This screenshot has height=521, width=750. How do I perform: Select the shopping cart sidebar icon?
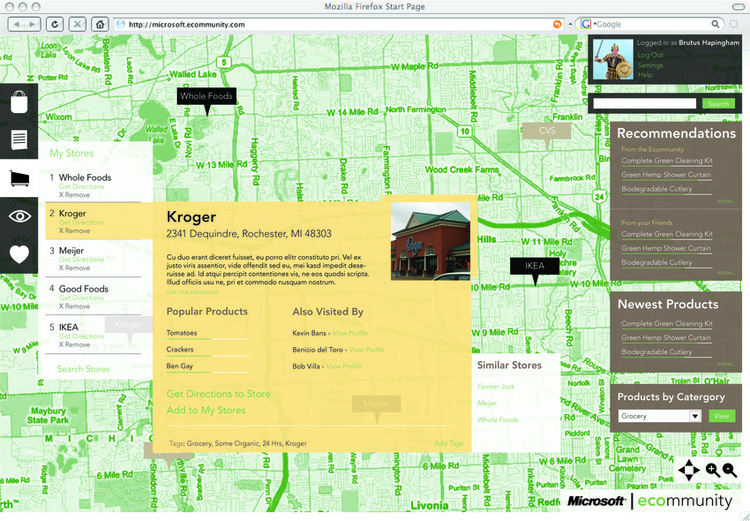(20, 178)
